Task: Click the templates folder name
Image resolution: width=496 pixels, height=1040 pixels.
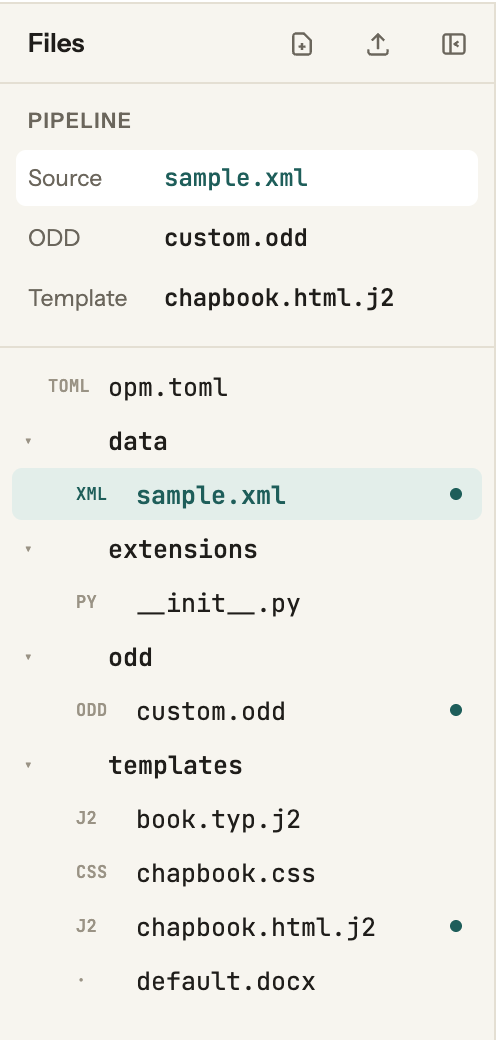Action: point(175,766)
